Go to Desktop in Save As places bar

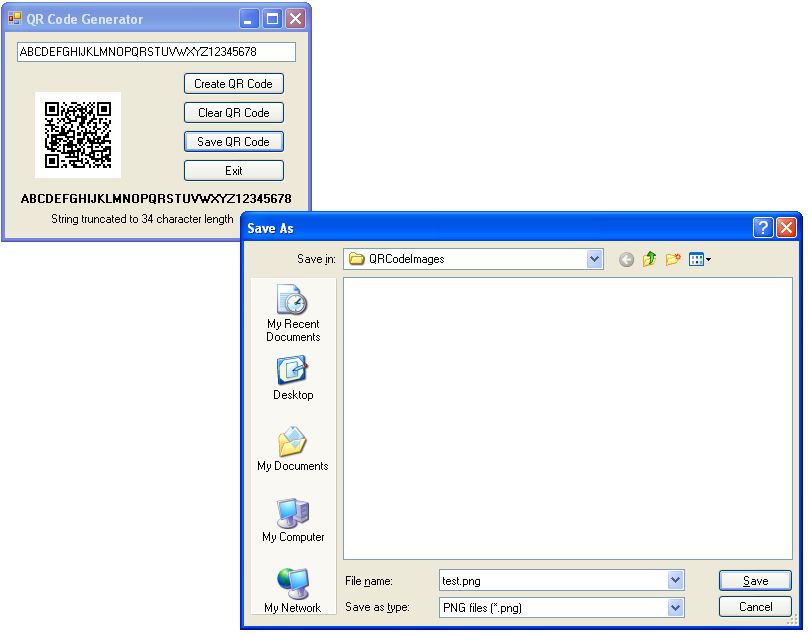pos(293,377)
